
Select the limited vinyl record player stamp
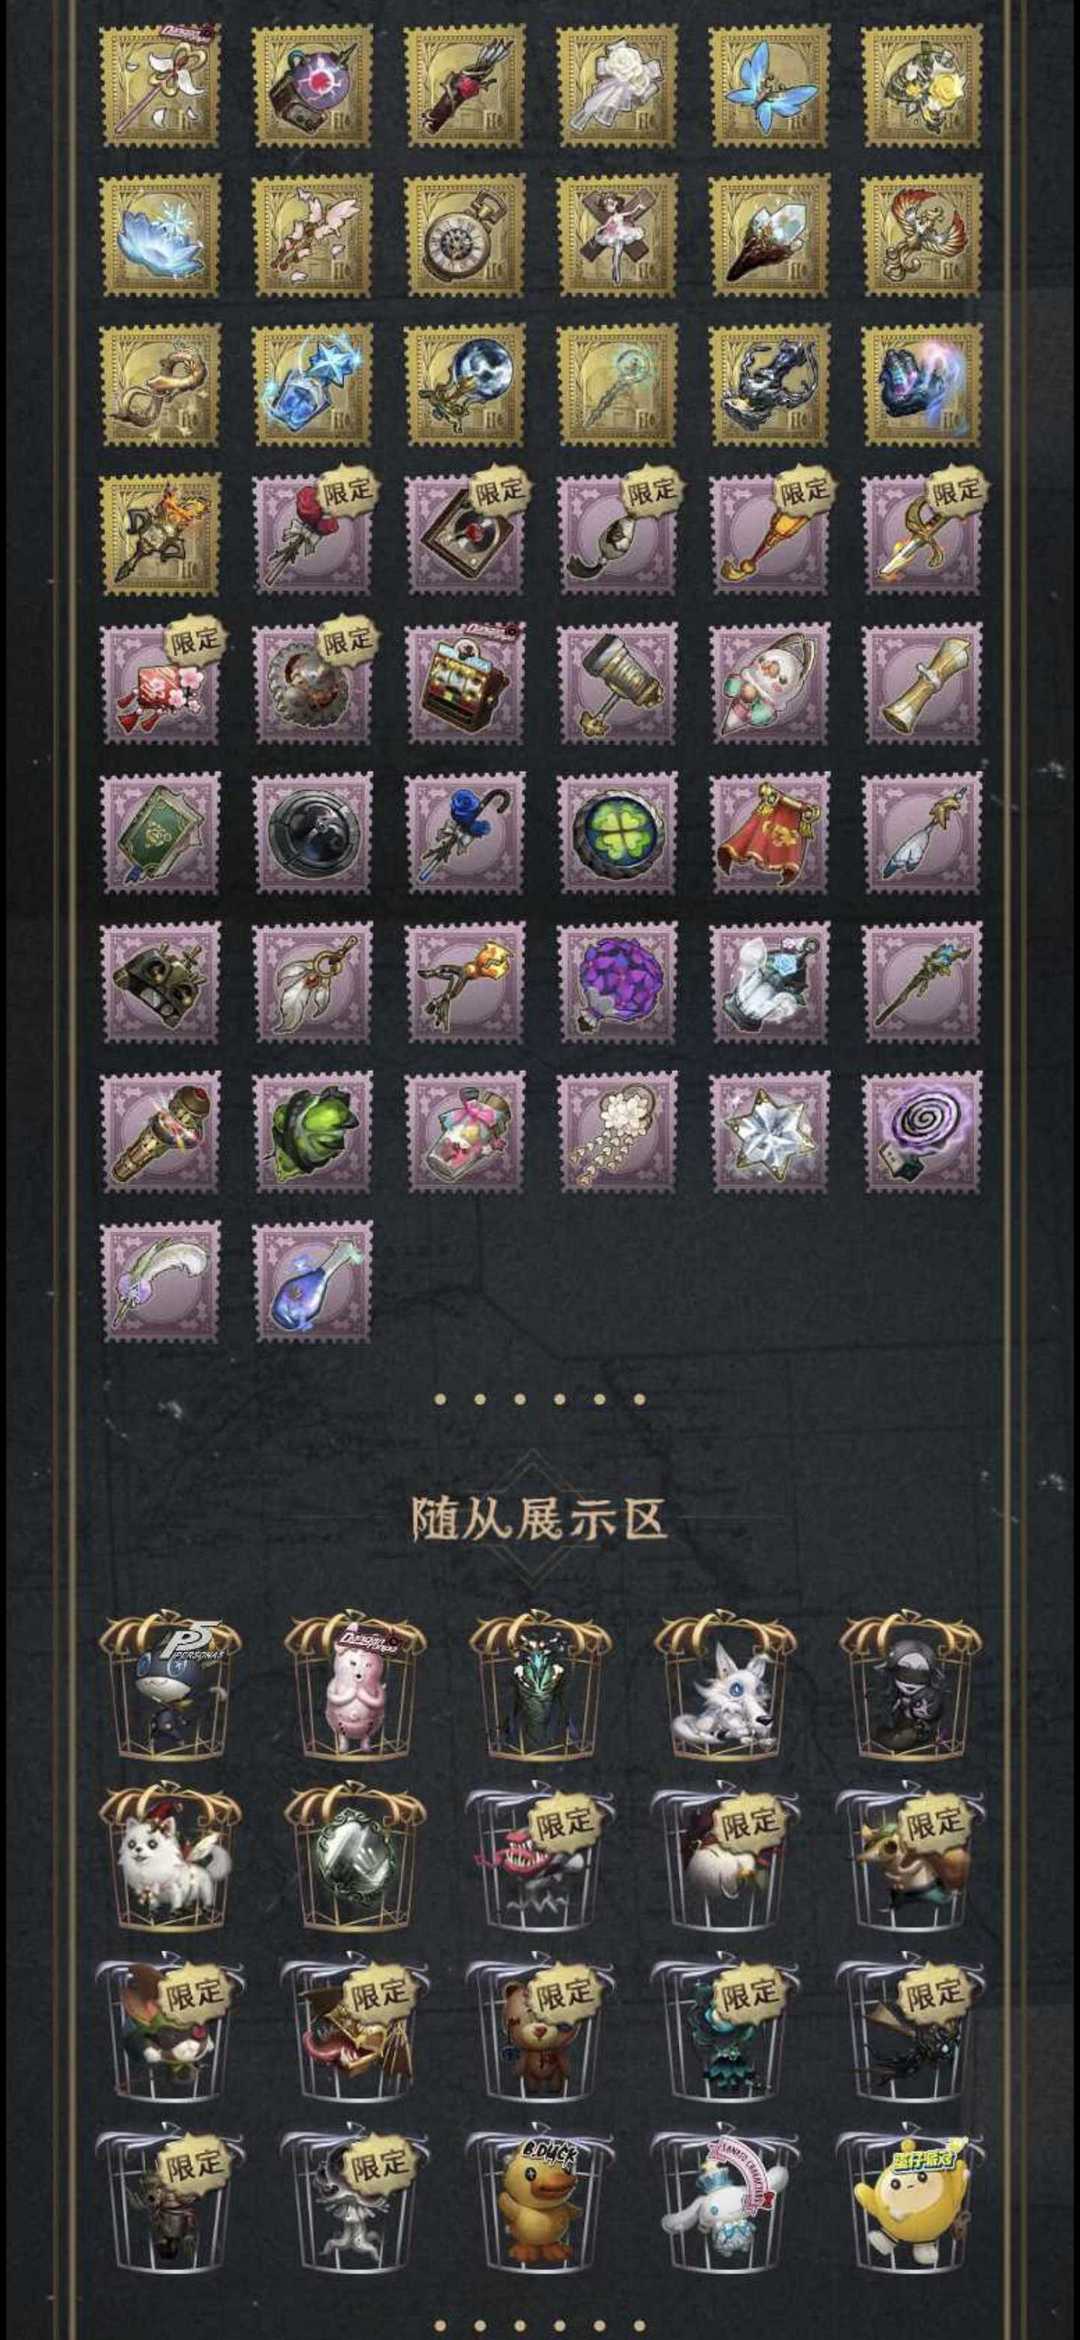point(465,534)
